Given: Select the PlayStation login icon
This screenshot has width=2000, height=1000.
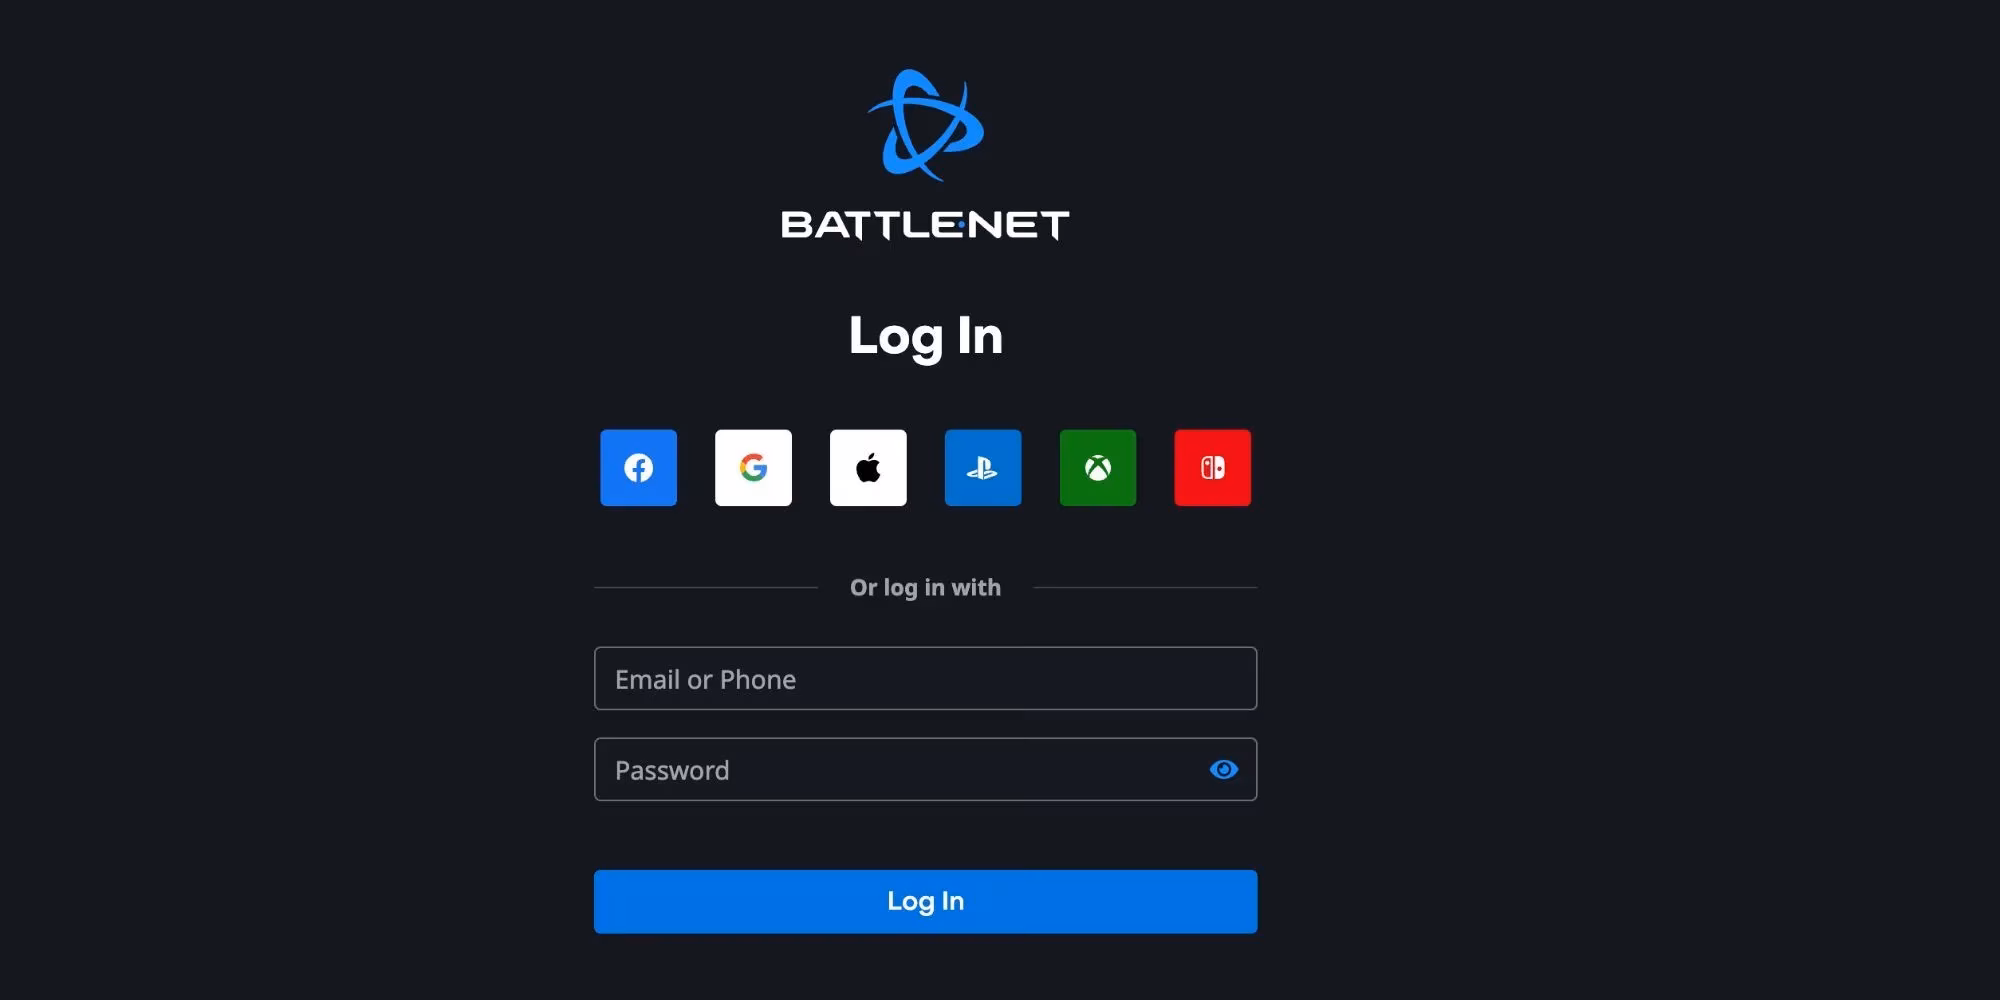Looking at the screenshot, I should pos(983,468).
